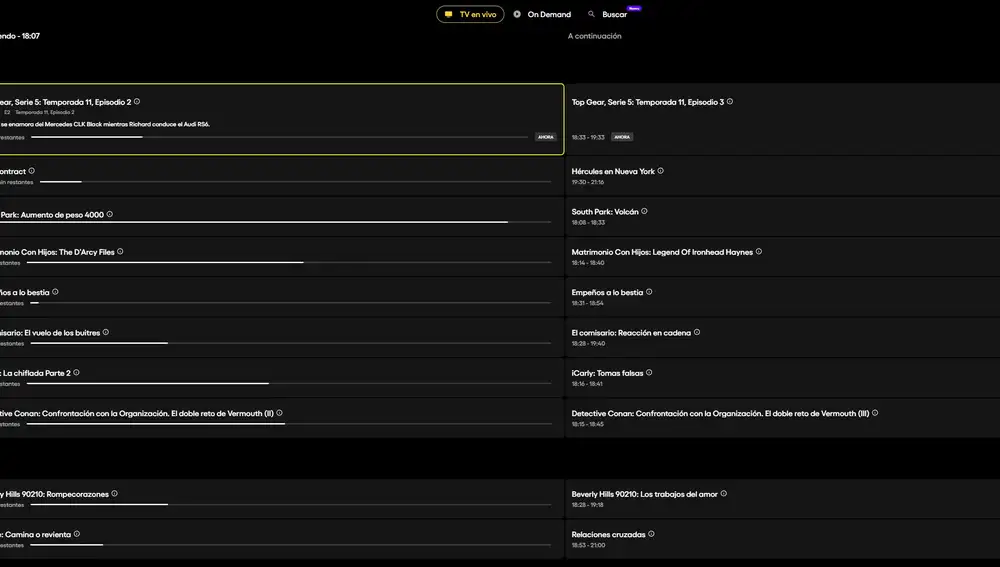Show info for El comisario: Reacción en cadena
The height and width of the screenshot is (567, 1000).
coord(697,332)
